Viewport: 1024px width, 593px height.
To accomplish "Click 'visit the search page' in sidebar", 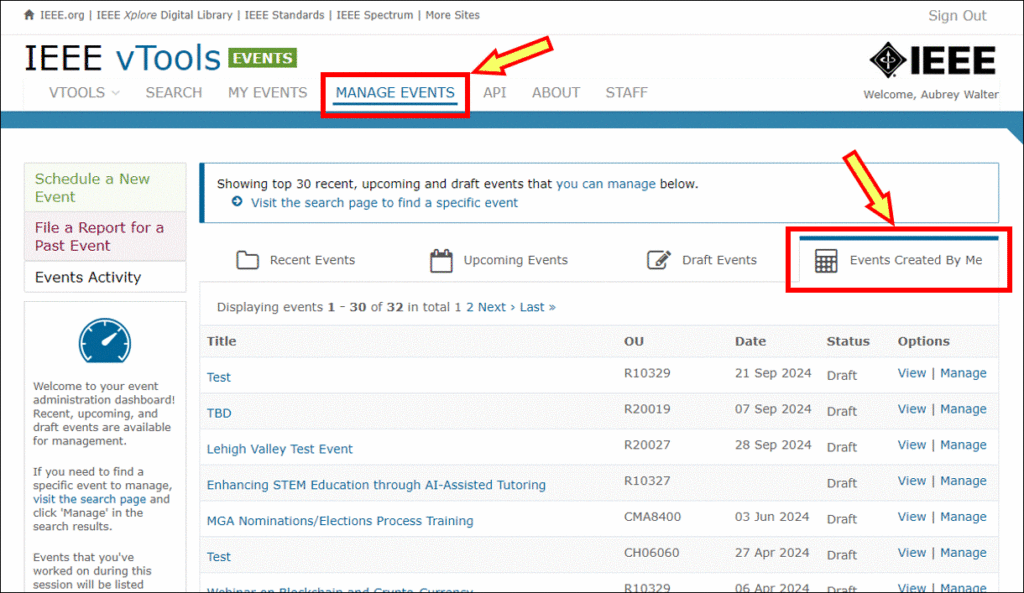I will pos(89,499).
